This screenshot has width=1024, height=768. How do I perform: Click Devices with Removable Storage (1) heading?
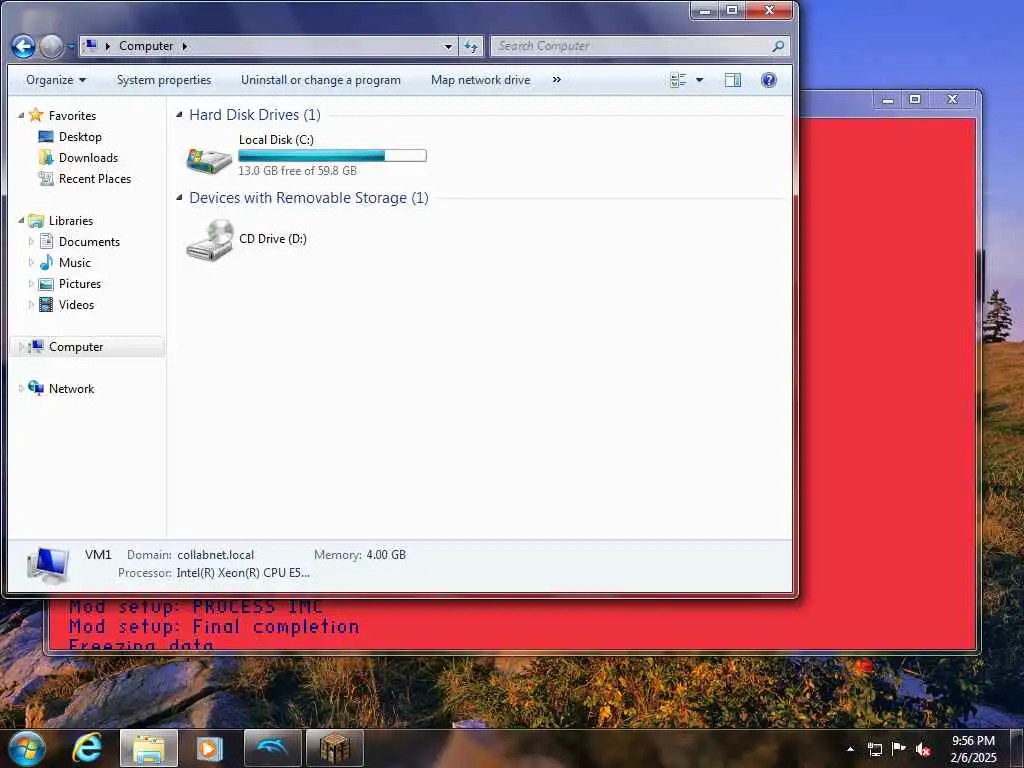coord(309,198)
